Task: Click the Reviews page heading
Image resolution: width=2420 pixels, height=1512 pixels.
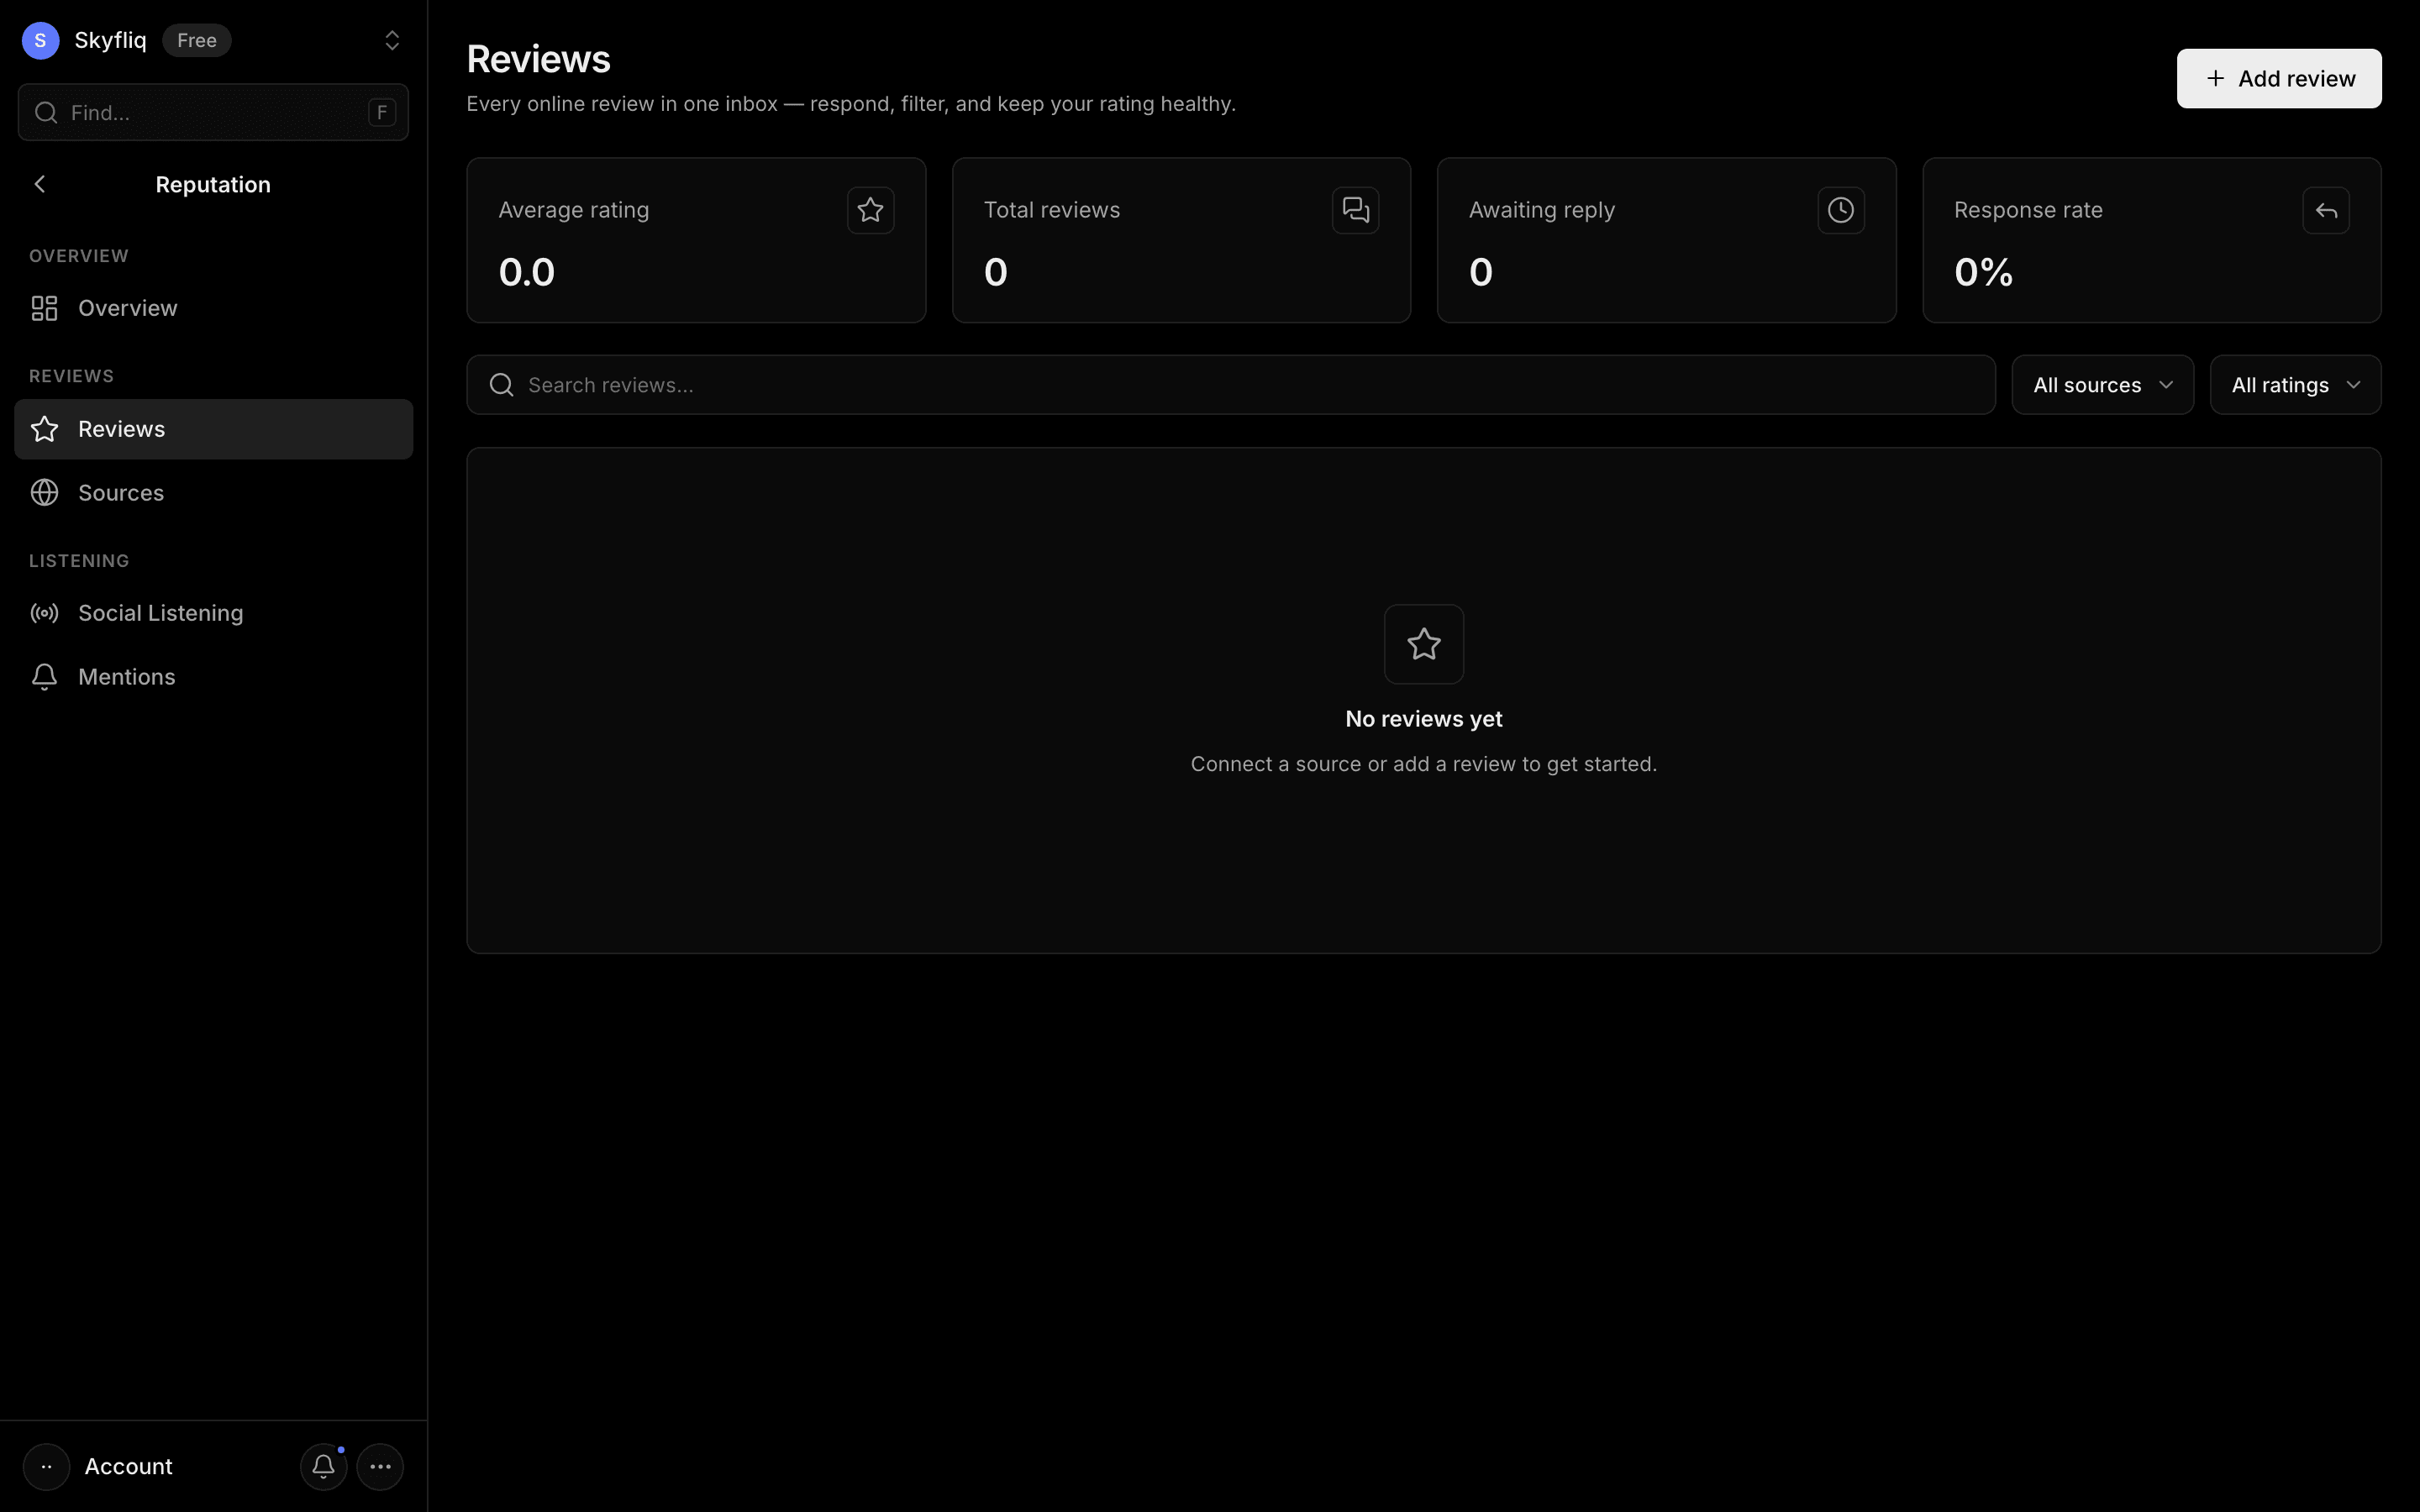Action: (x=538, y=59)
